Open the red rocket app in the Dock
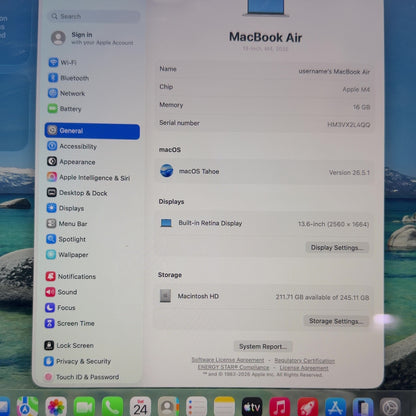The width and height of the screenshot is (416, 416). point(308,407)
